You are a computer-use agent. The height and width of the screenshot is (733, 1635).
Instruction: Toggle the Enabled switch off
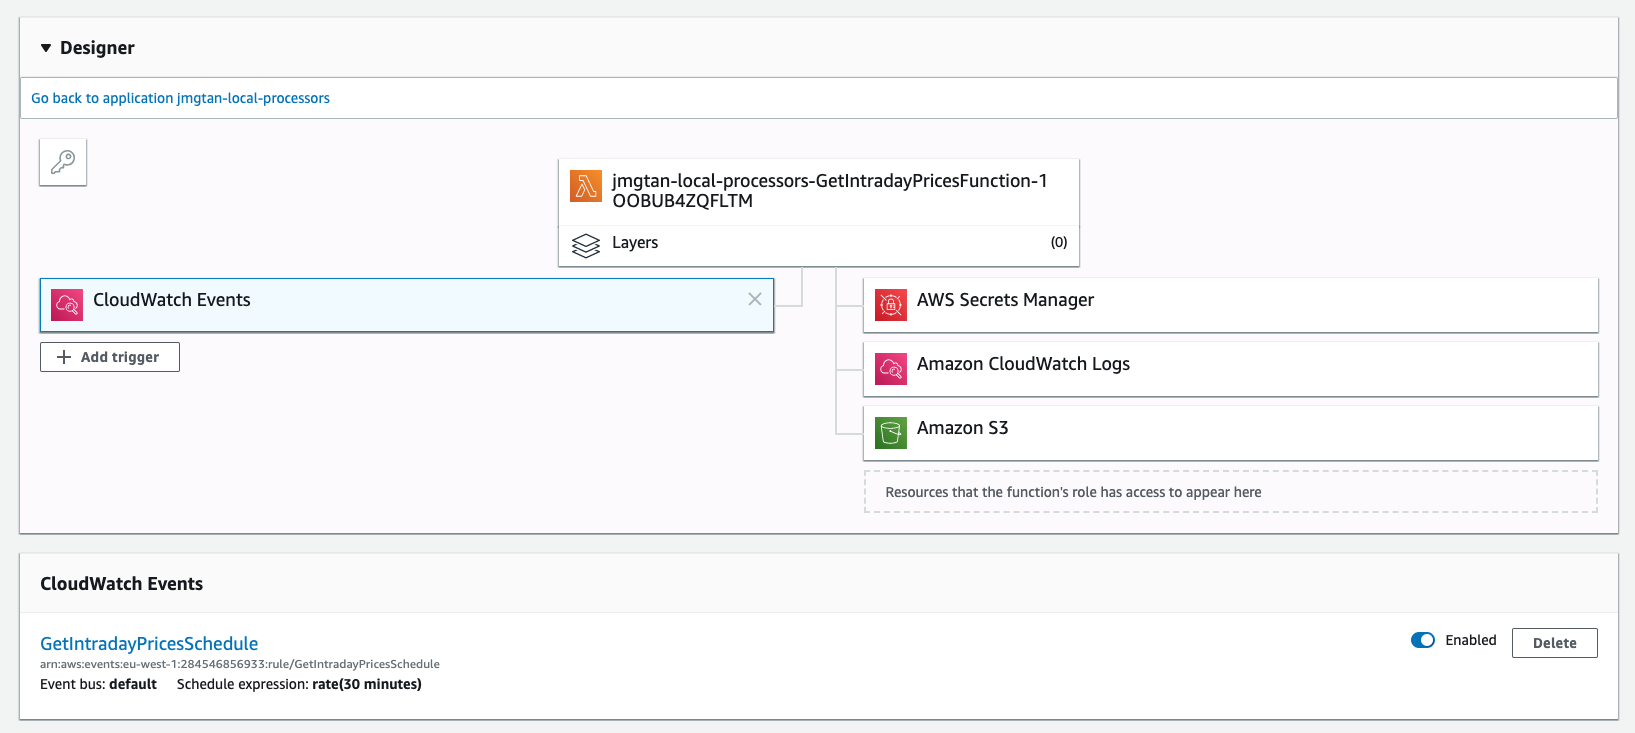pos(1423,640)
